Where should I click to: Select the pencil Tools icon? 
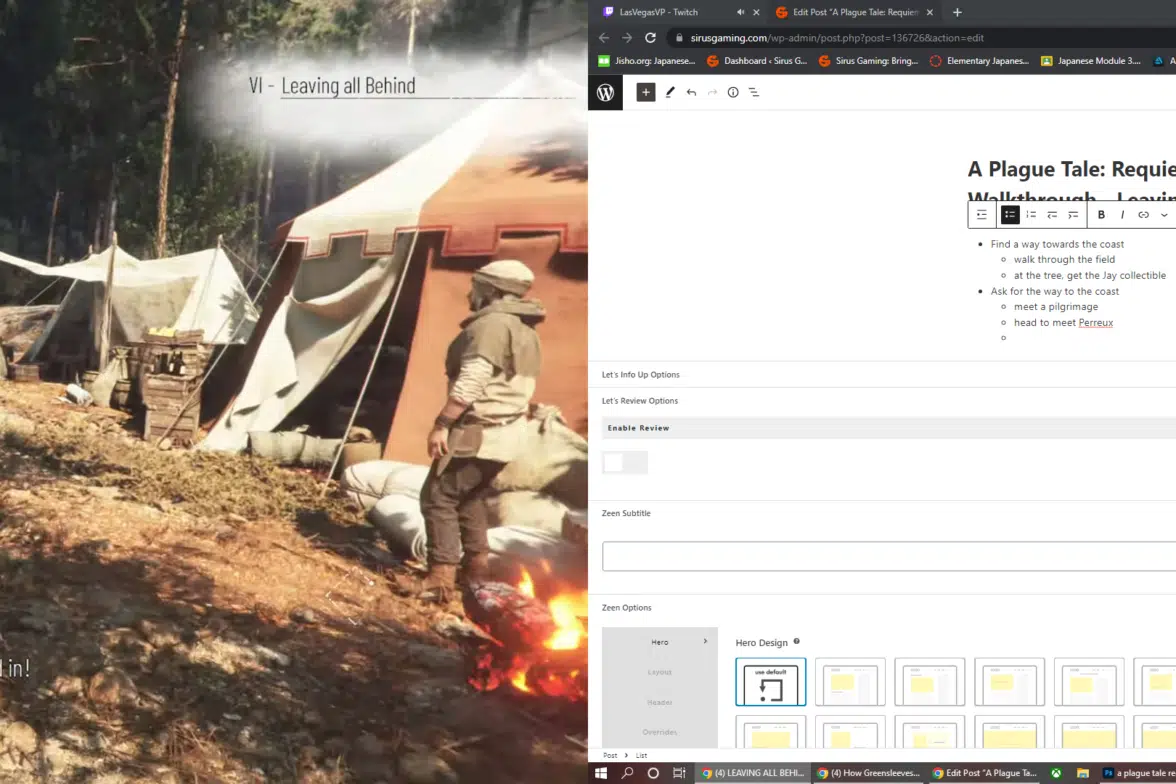coord(670,92)
